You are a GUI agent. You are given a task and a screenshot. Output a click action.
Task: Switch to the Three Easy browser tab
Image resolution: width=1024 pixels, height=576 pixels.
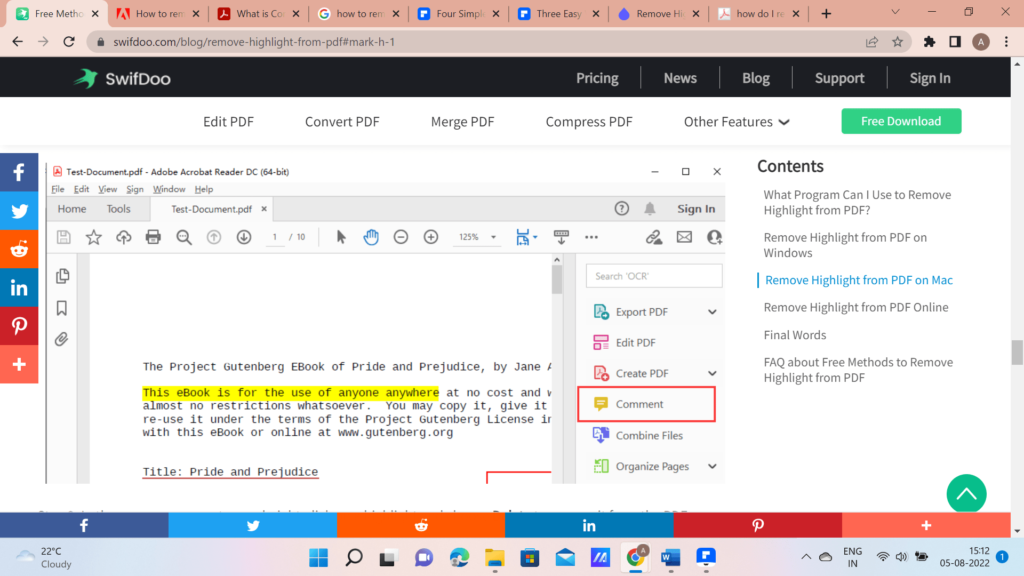click(x=557, y=14)
